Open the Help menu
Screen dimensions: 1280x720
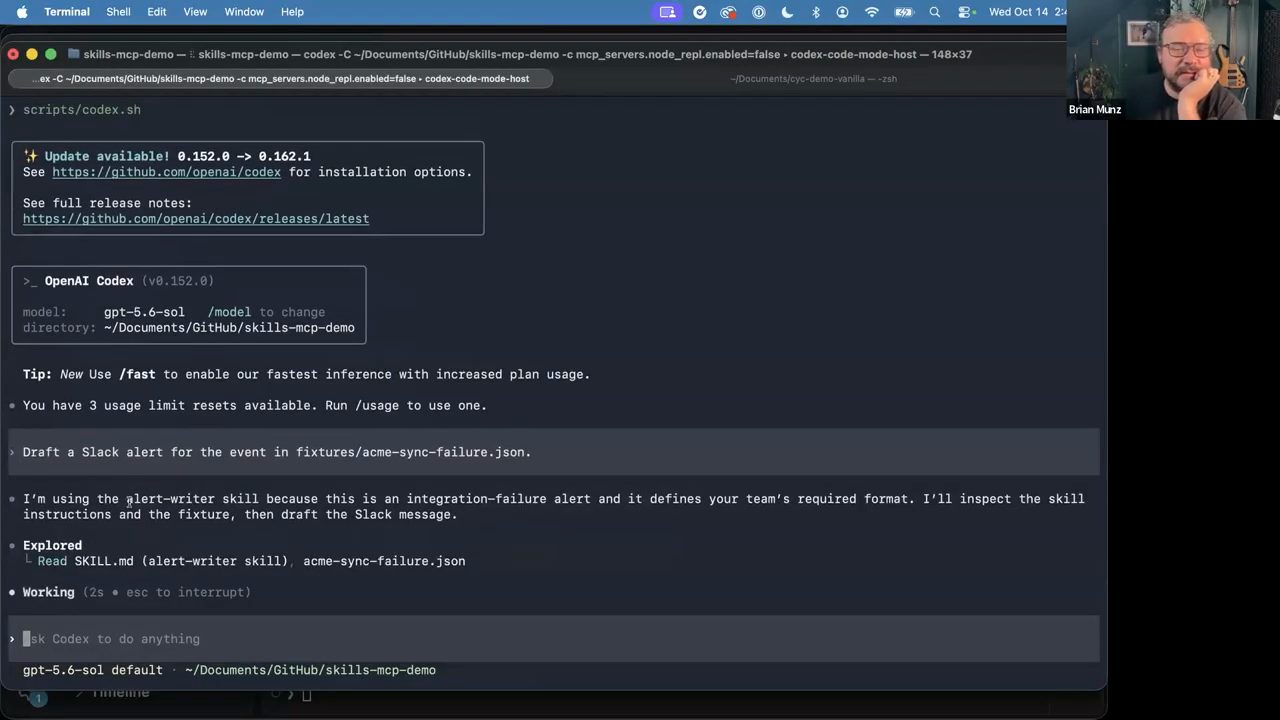292,12
